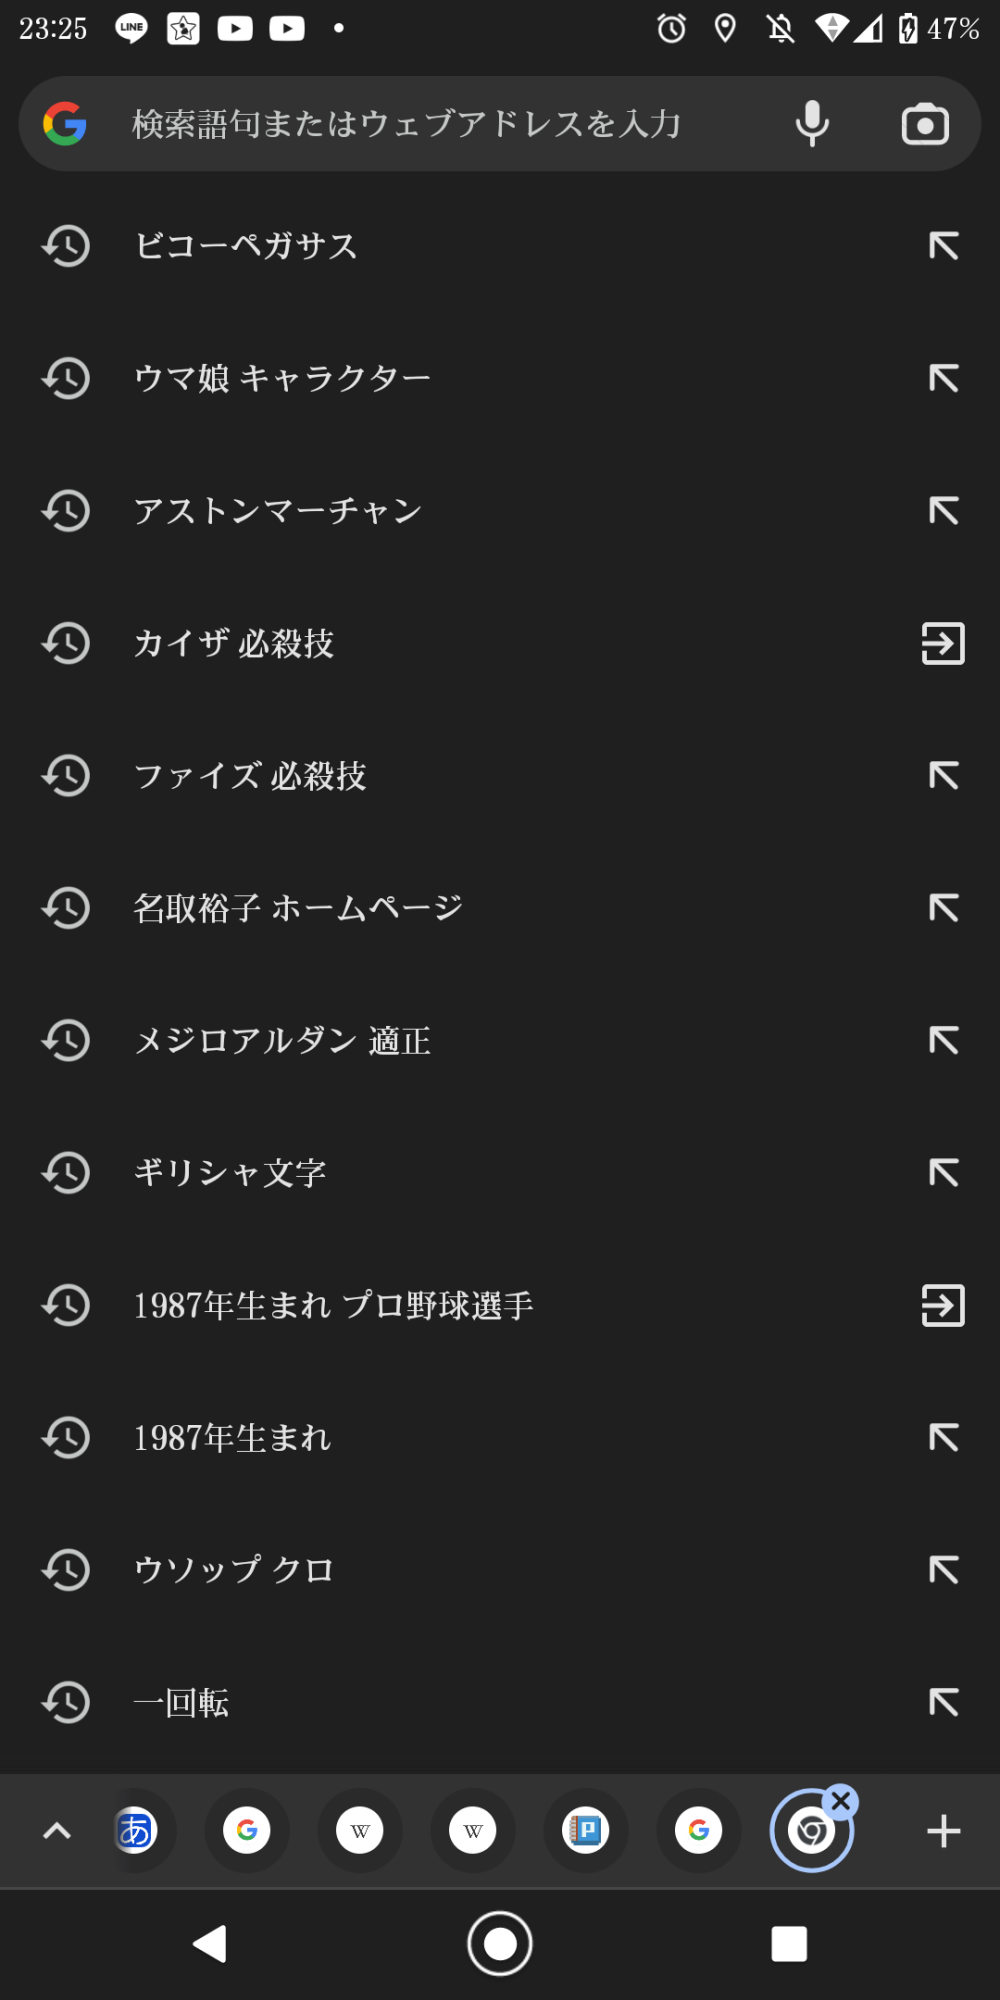Switch to the first Wikipedia tab
Image resolution: width=1000 pixels, height=2000 pixels.
360,1831
